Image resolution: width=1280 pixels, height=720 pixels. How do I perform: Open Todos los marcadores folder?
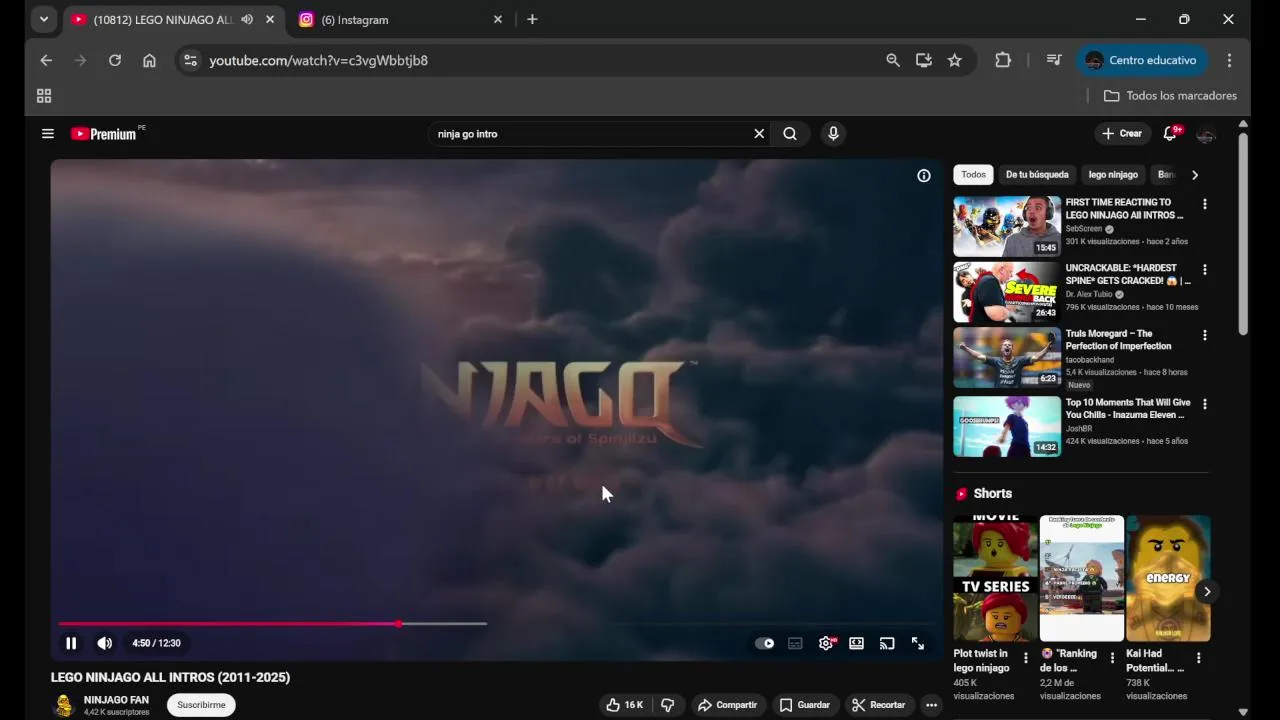[x=1170, y=96]
